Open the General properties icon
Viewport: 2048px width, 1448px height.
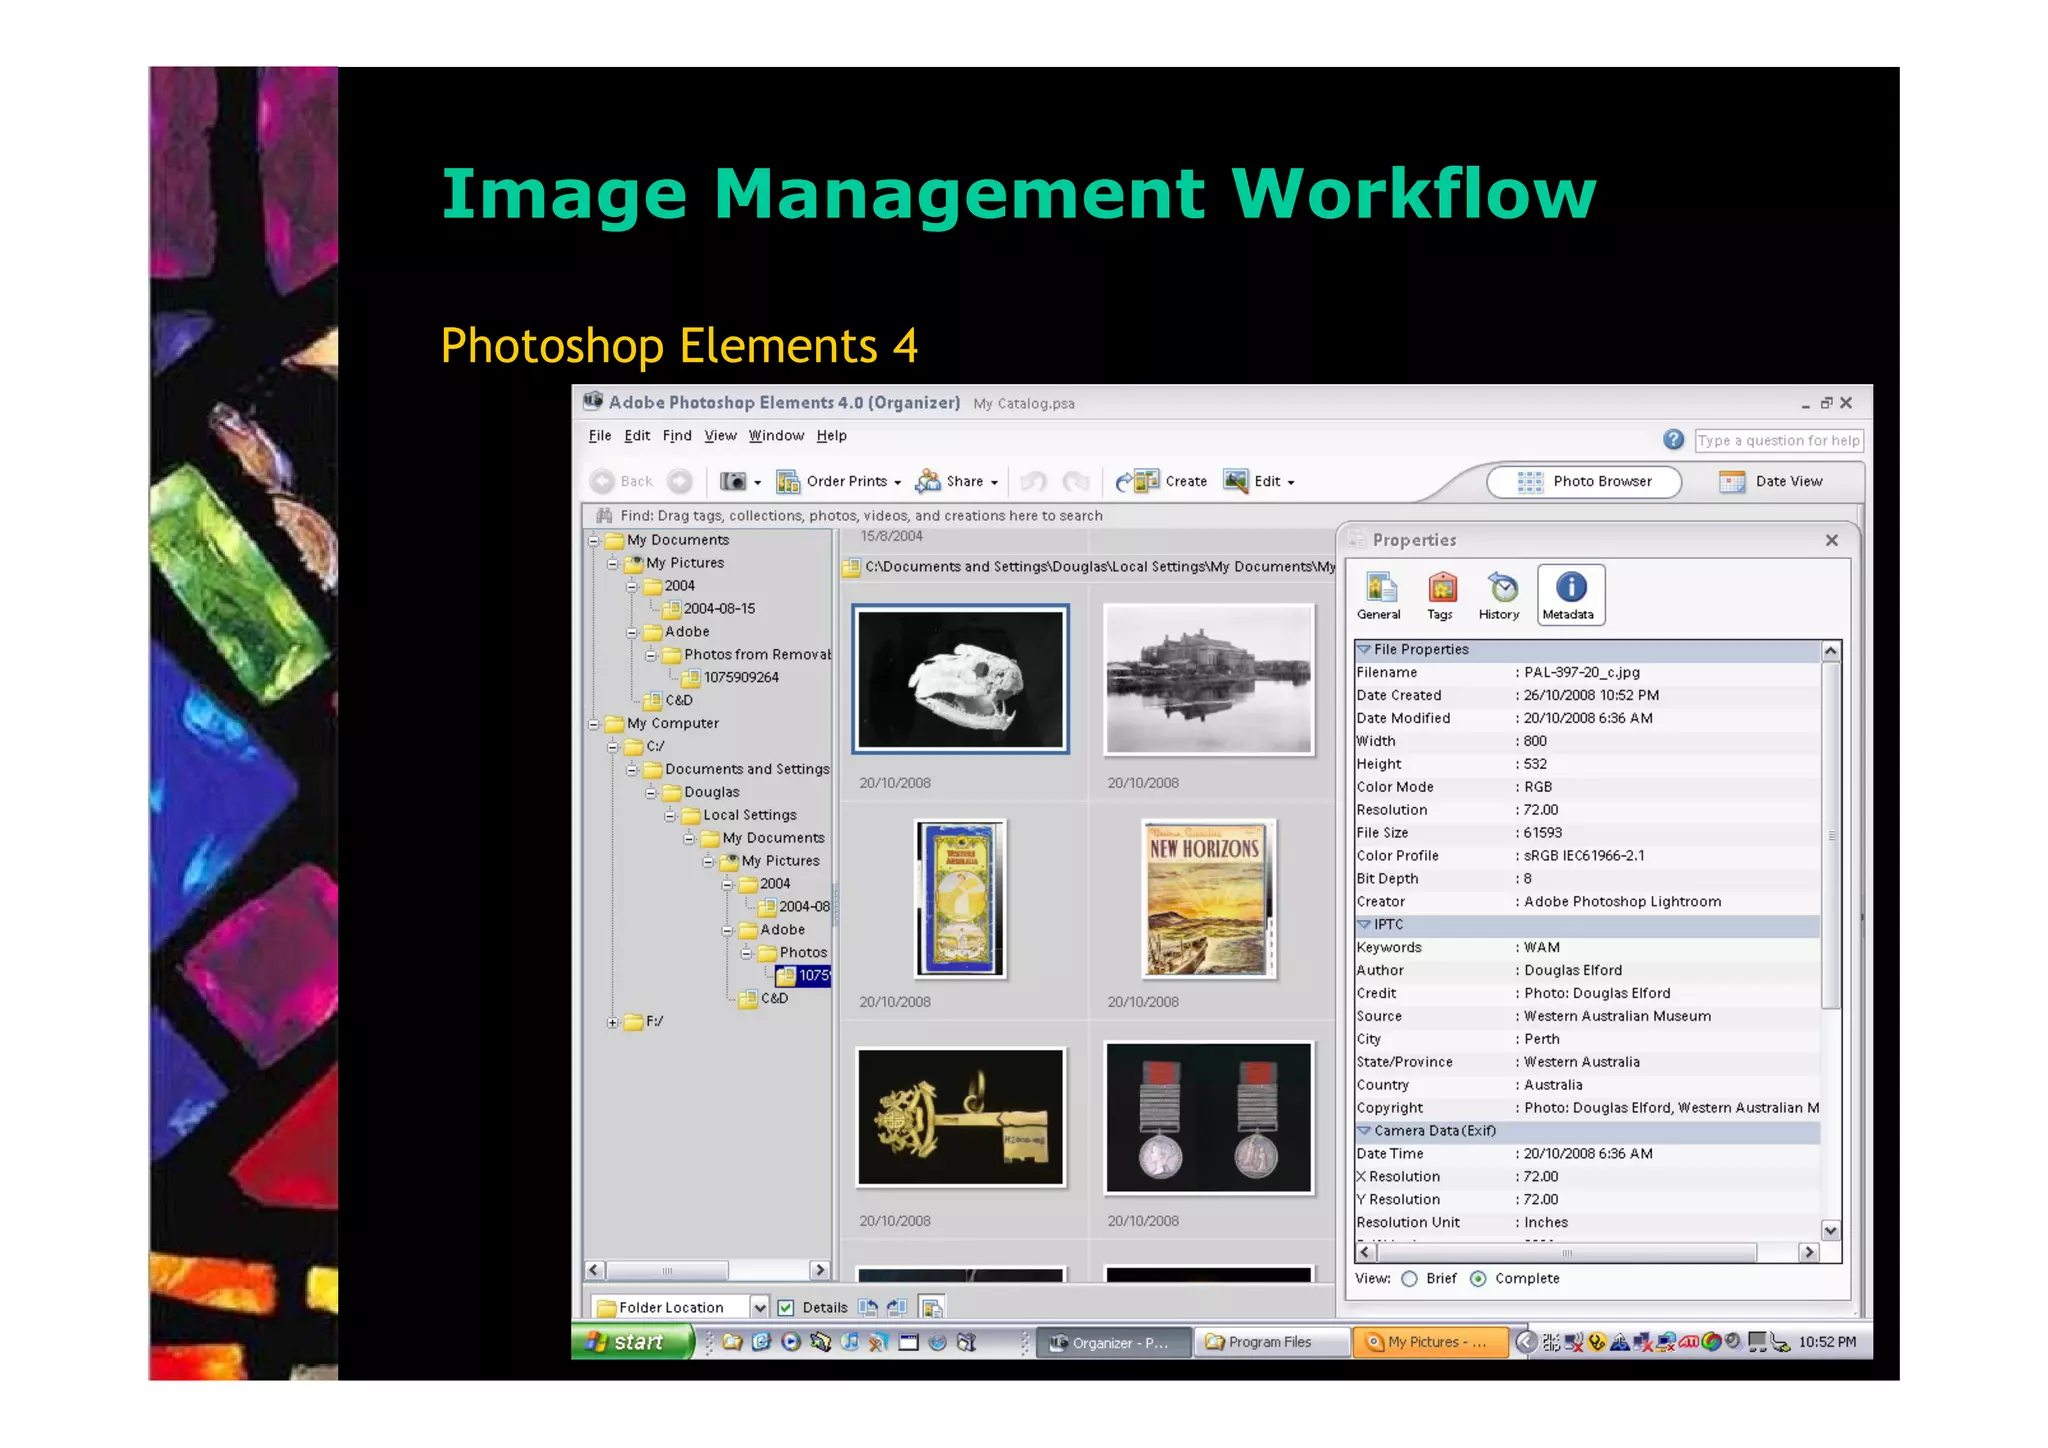coord(1380,595)
